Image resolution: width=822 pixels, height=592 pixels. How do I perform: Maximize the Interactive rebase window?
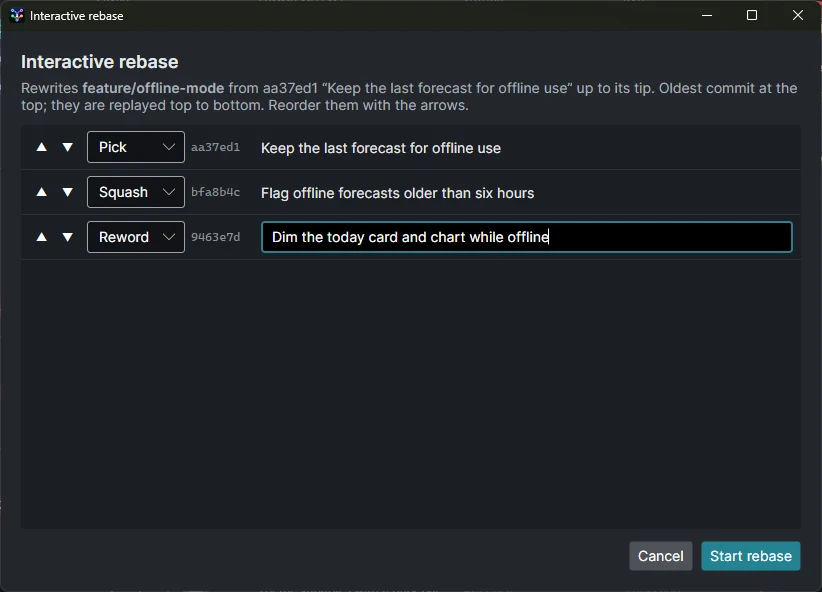click(x=752, y=15)
